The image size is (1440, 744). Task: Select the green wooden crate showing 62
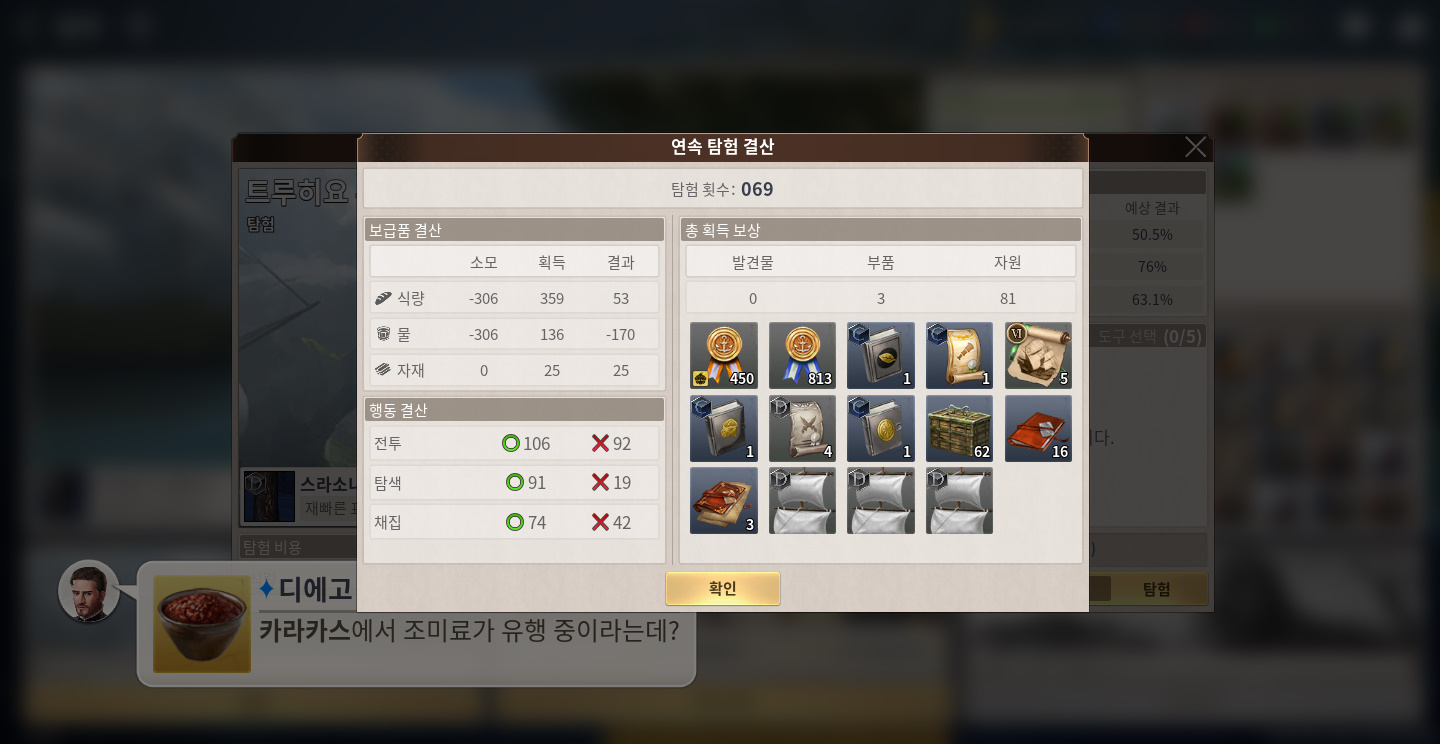click(x=960, y=428)
